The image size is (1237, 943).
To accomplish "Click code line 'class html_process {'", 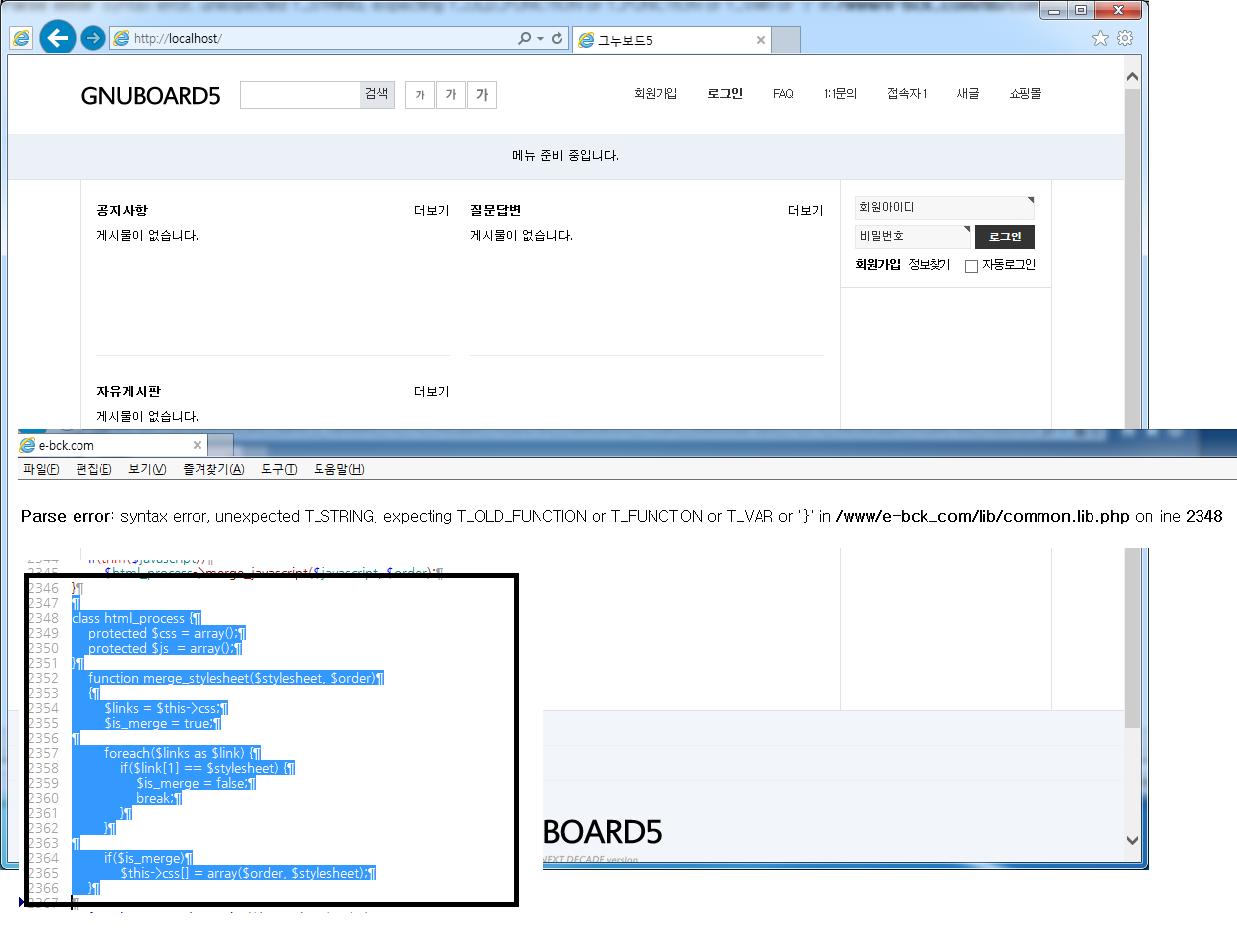I will (136, 618).
